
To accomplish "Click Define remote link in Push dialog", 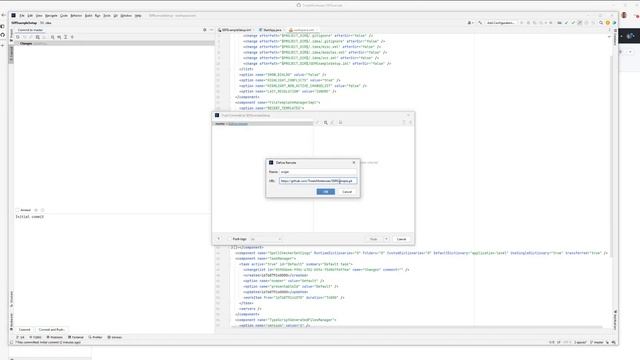I will pyautogui.click(x=238, y=124).
